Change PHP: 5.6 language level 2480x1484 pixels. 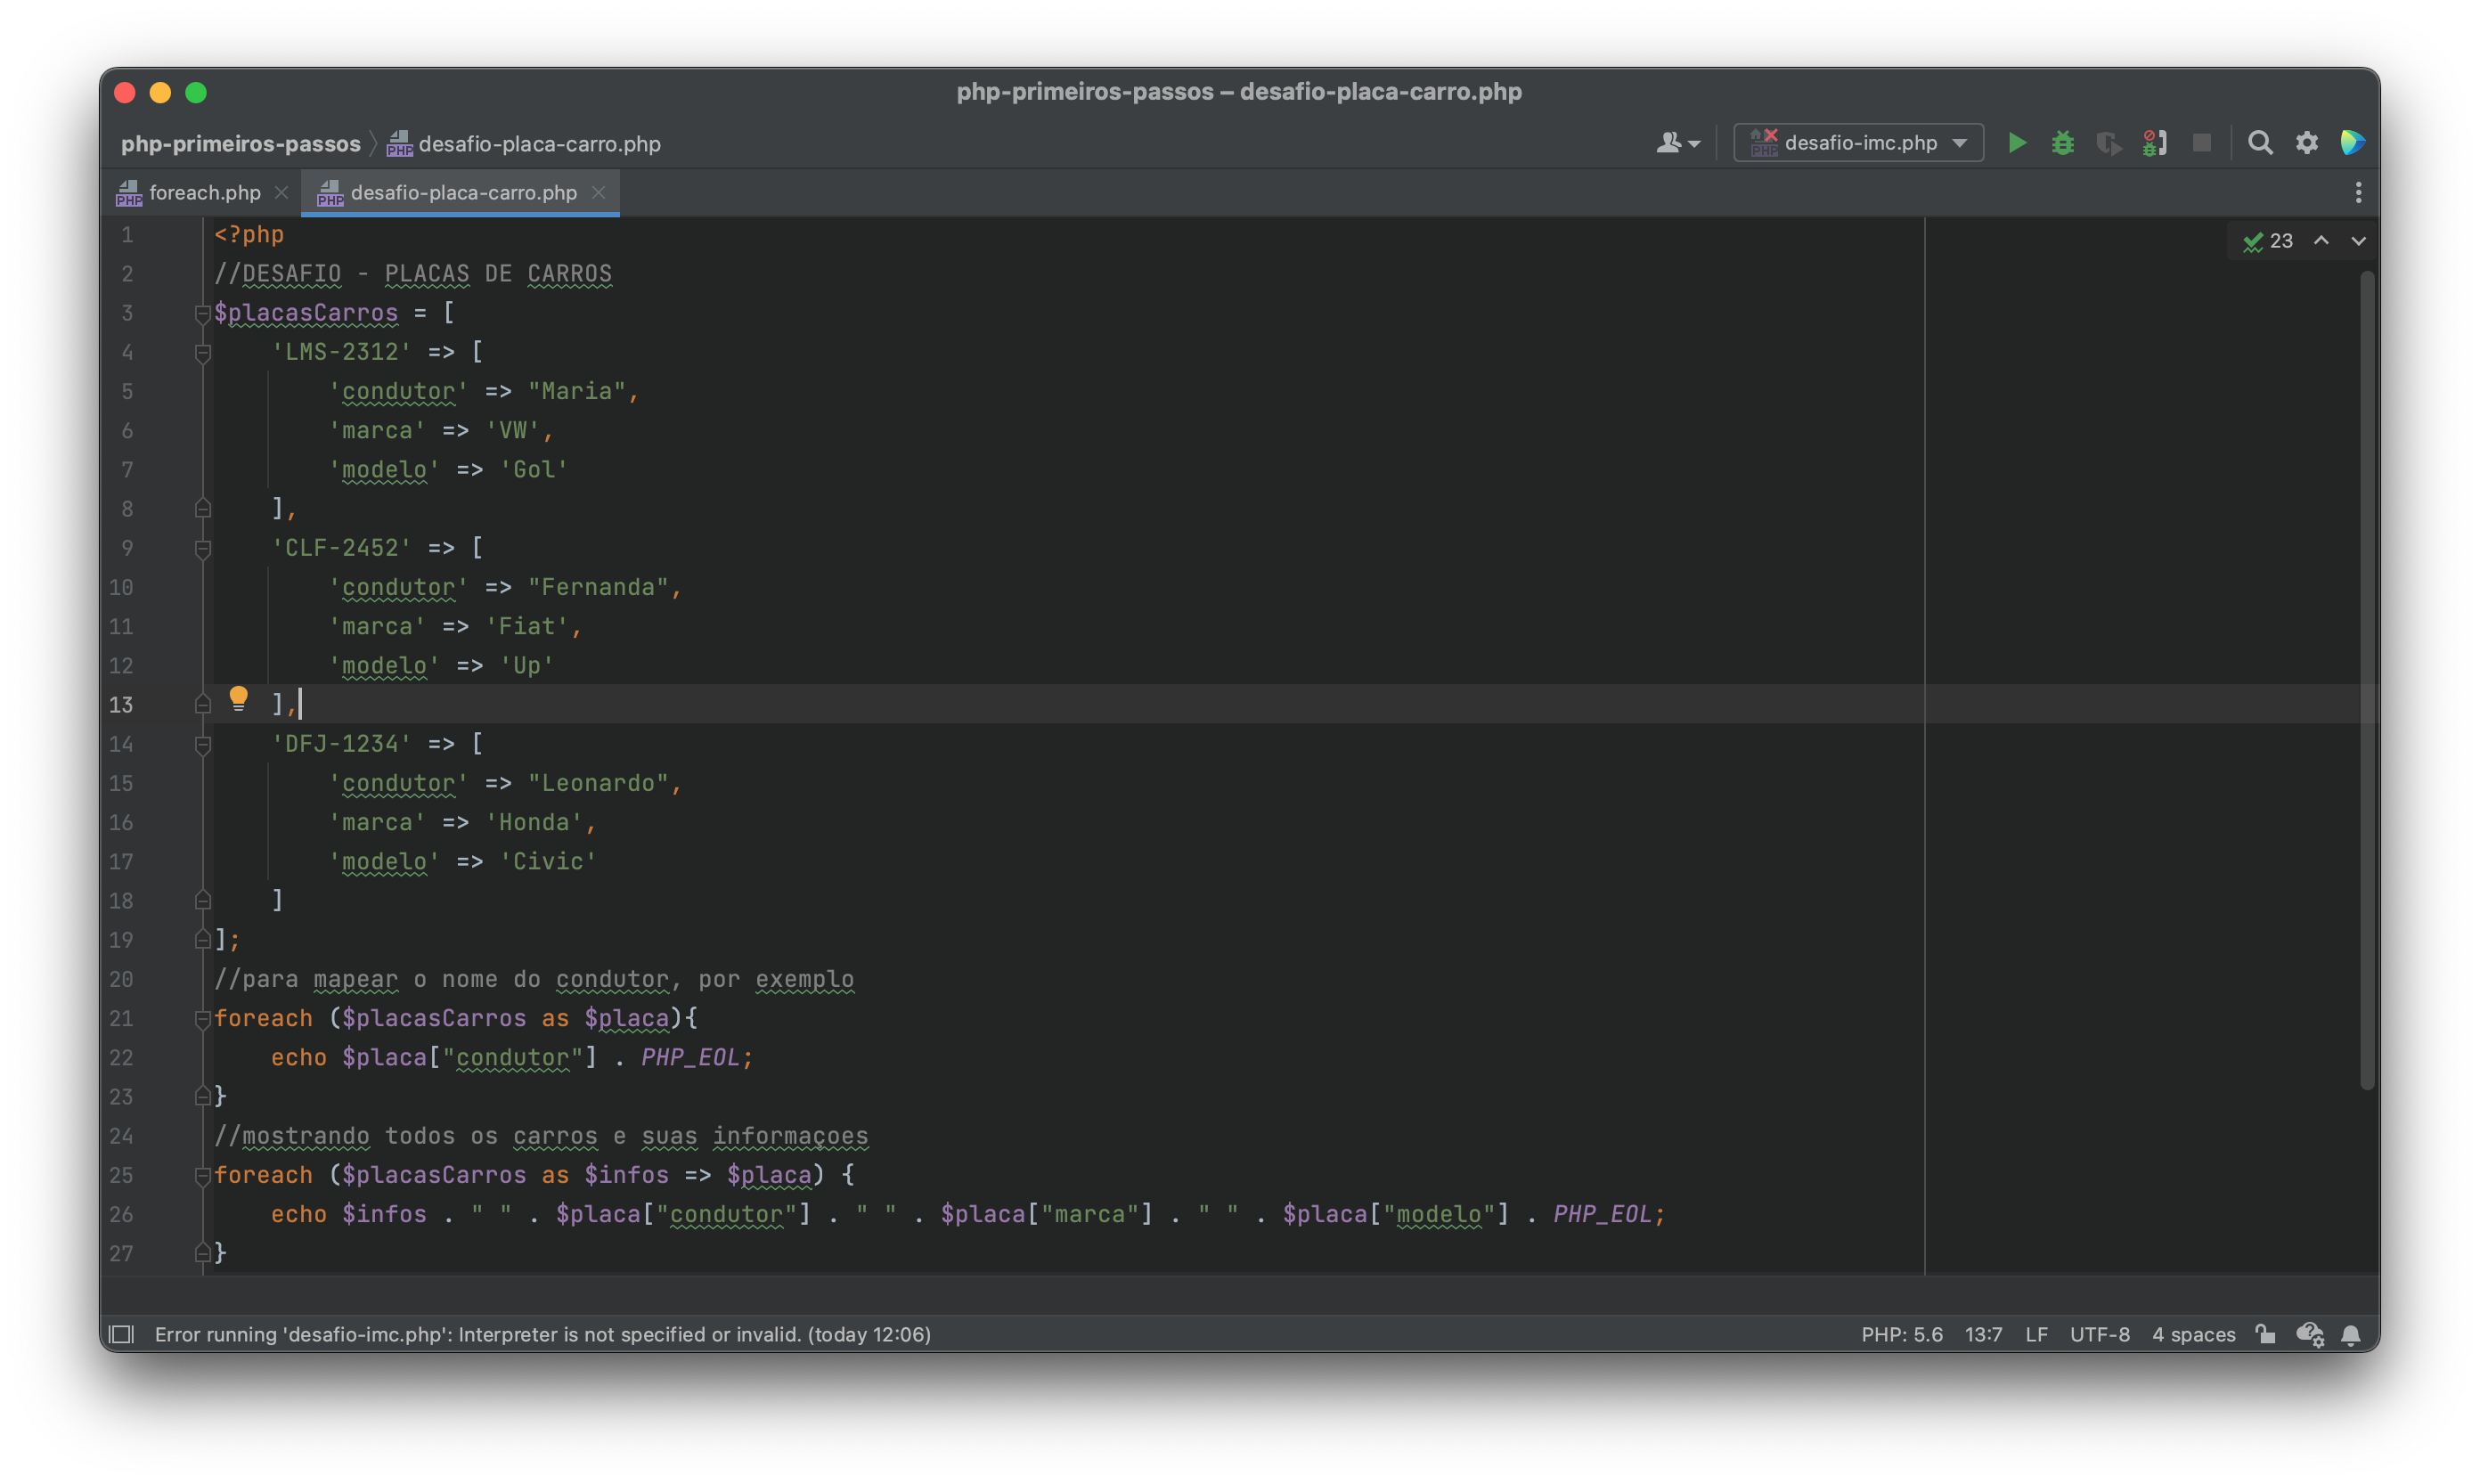coord(1901,1334)
